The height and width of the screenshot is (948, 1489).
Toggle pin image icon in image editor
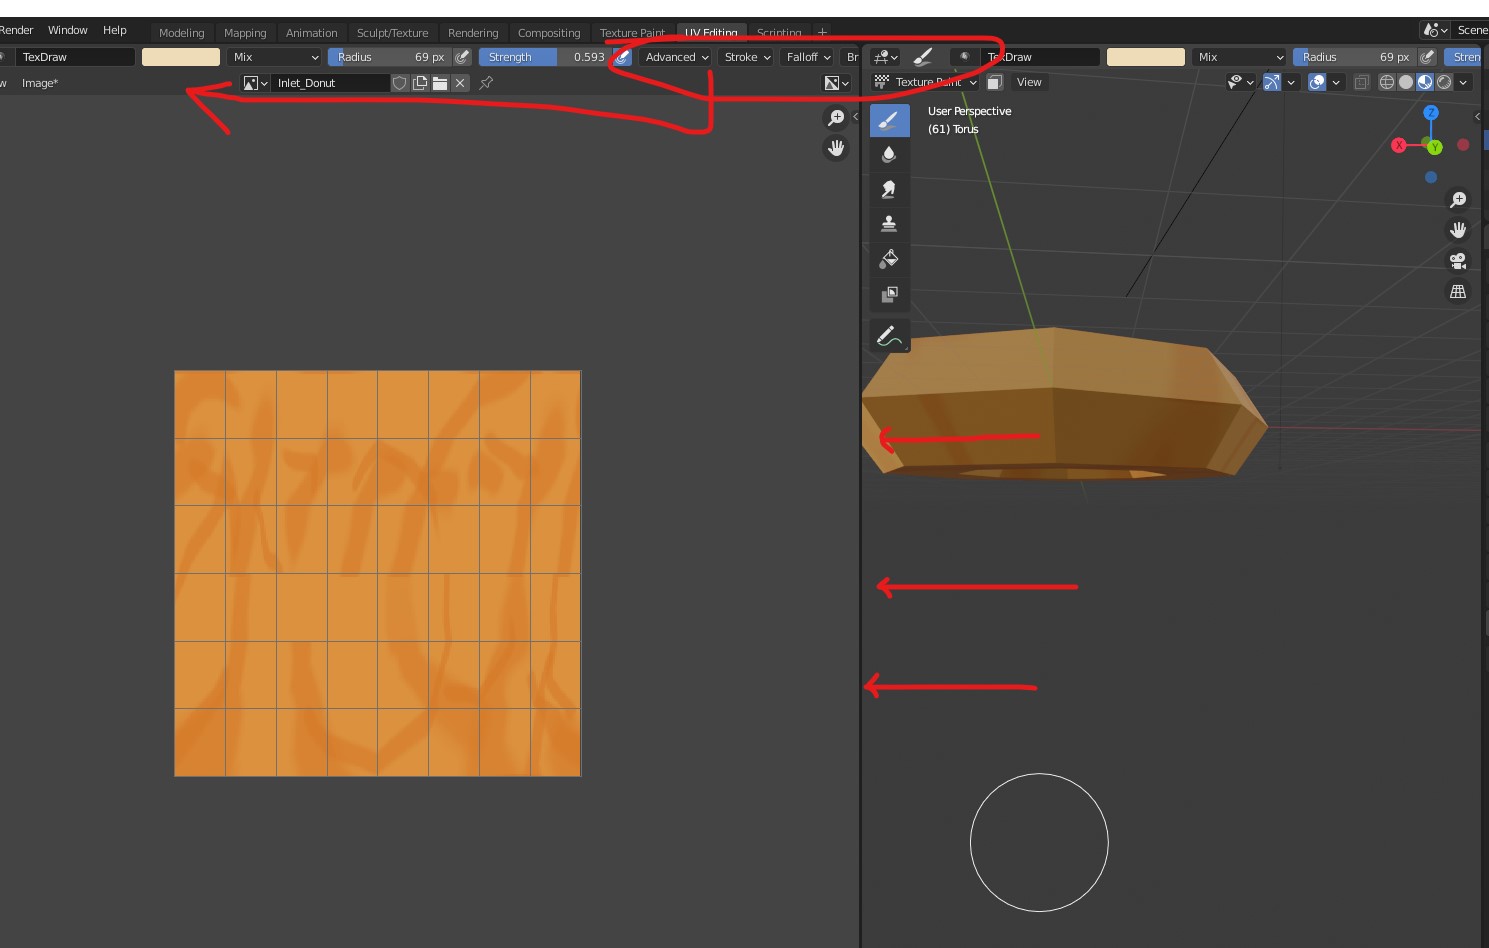(486, 83)
